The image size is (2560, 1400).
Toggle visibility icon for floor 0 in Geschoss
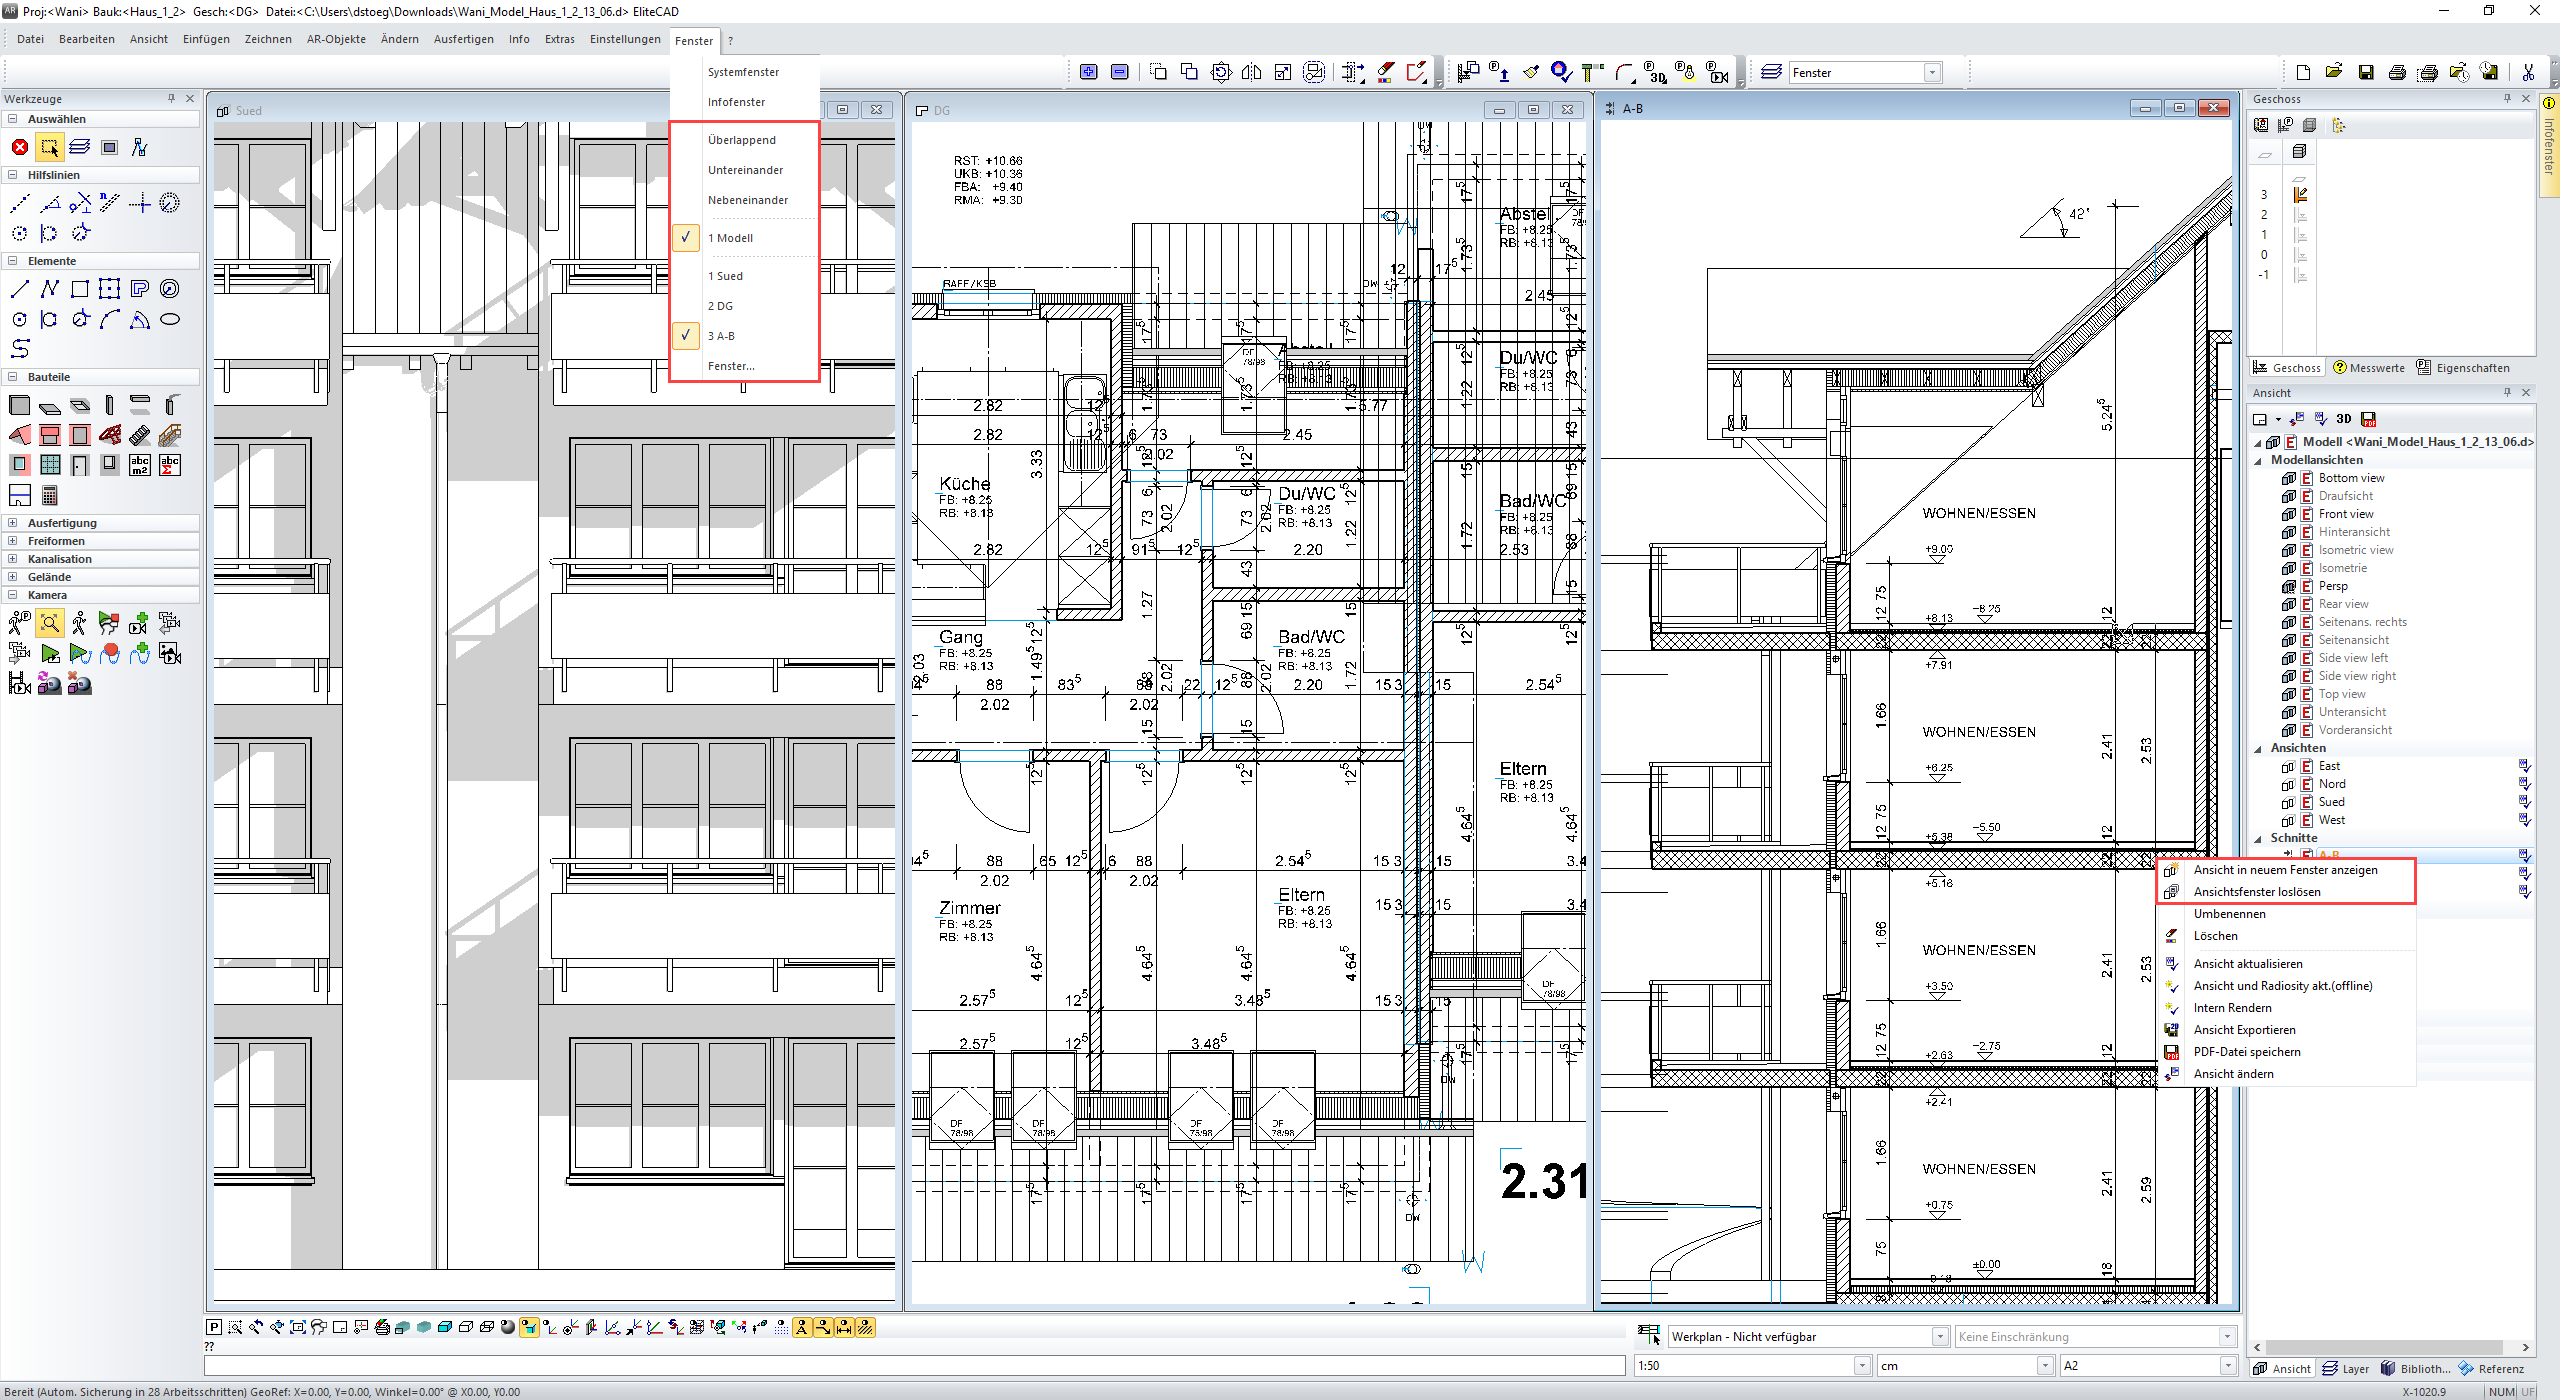(x=2300, y=255)
